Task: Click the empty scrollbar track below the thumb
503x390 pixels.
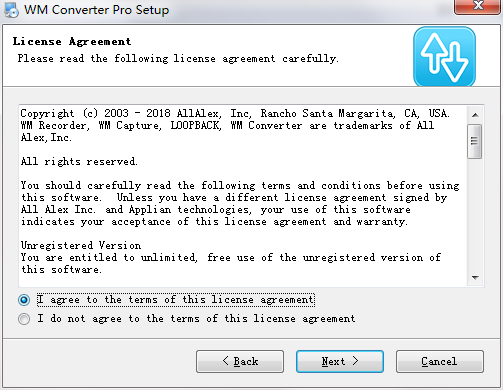Action: (x=475, y=214)
